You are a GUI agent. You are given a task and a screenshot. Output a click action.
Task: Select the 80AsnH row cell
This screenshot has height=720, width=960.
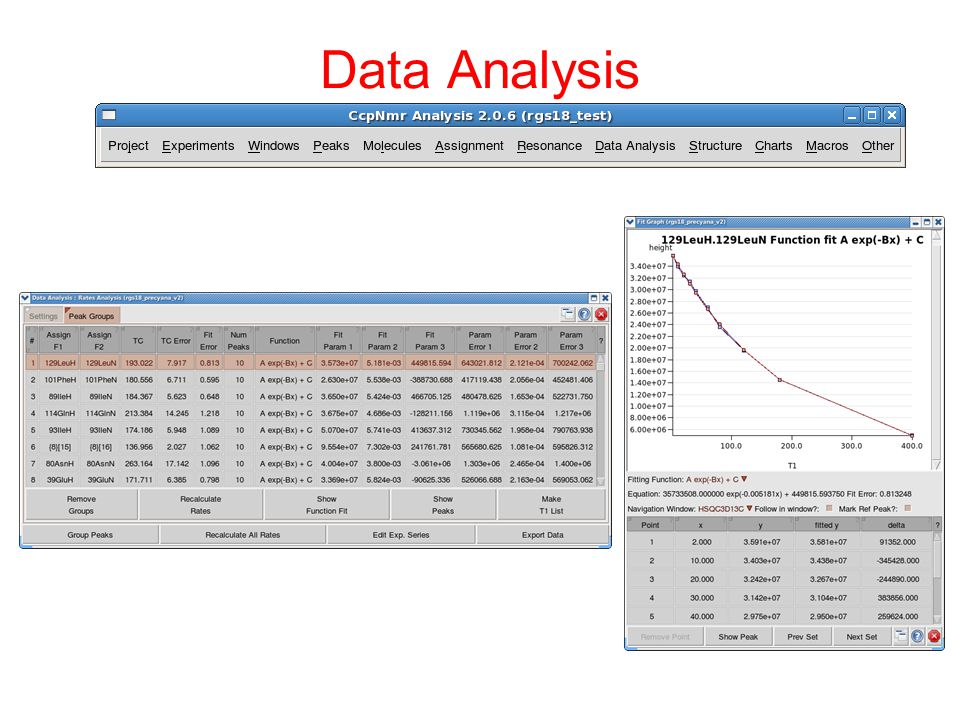pyautogui.click(x=59, y=463)
